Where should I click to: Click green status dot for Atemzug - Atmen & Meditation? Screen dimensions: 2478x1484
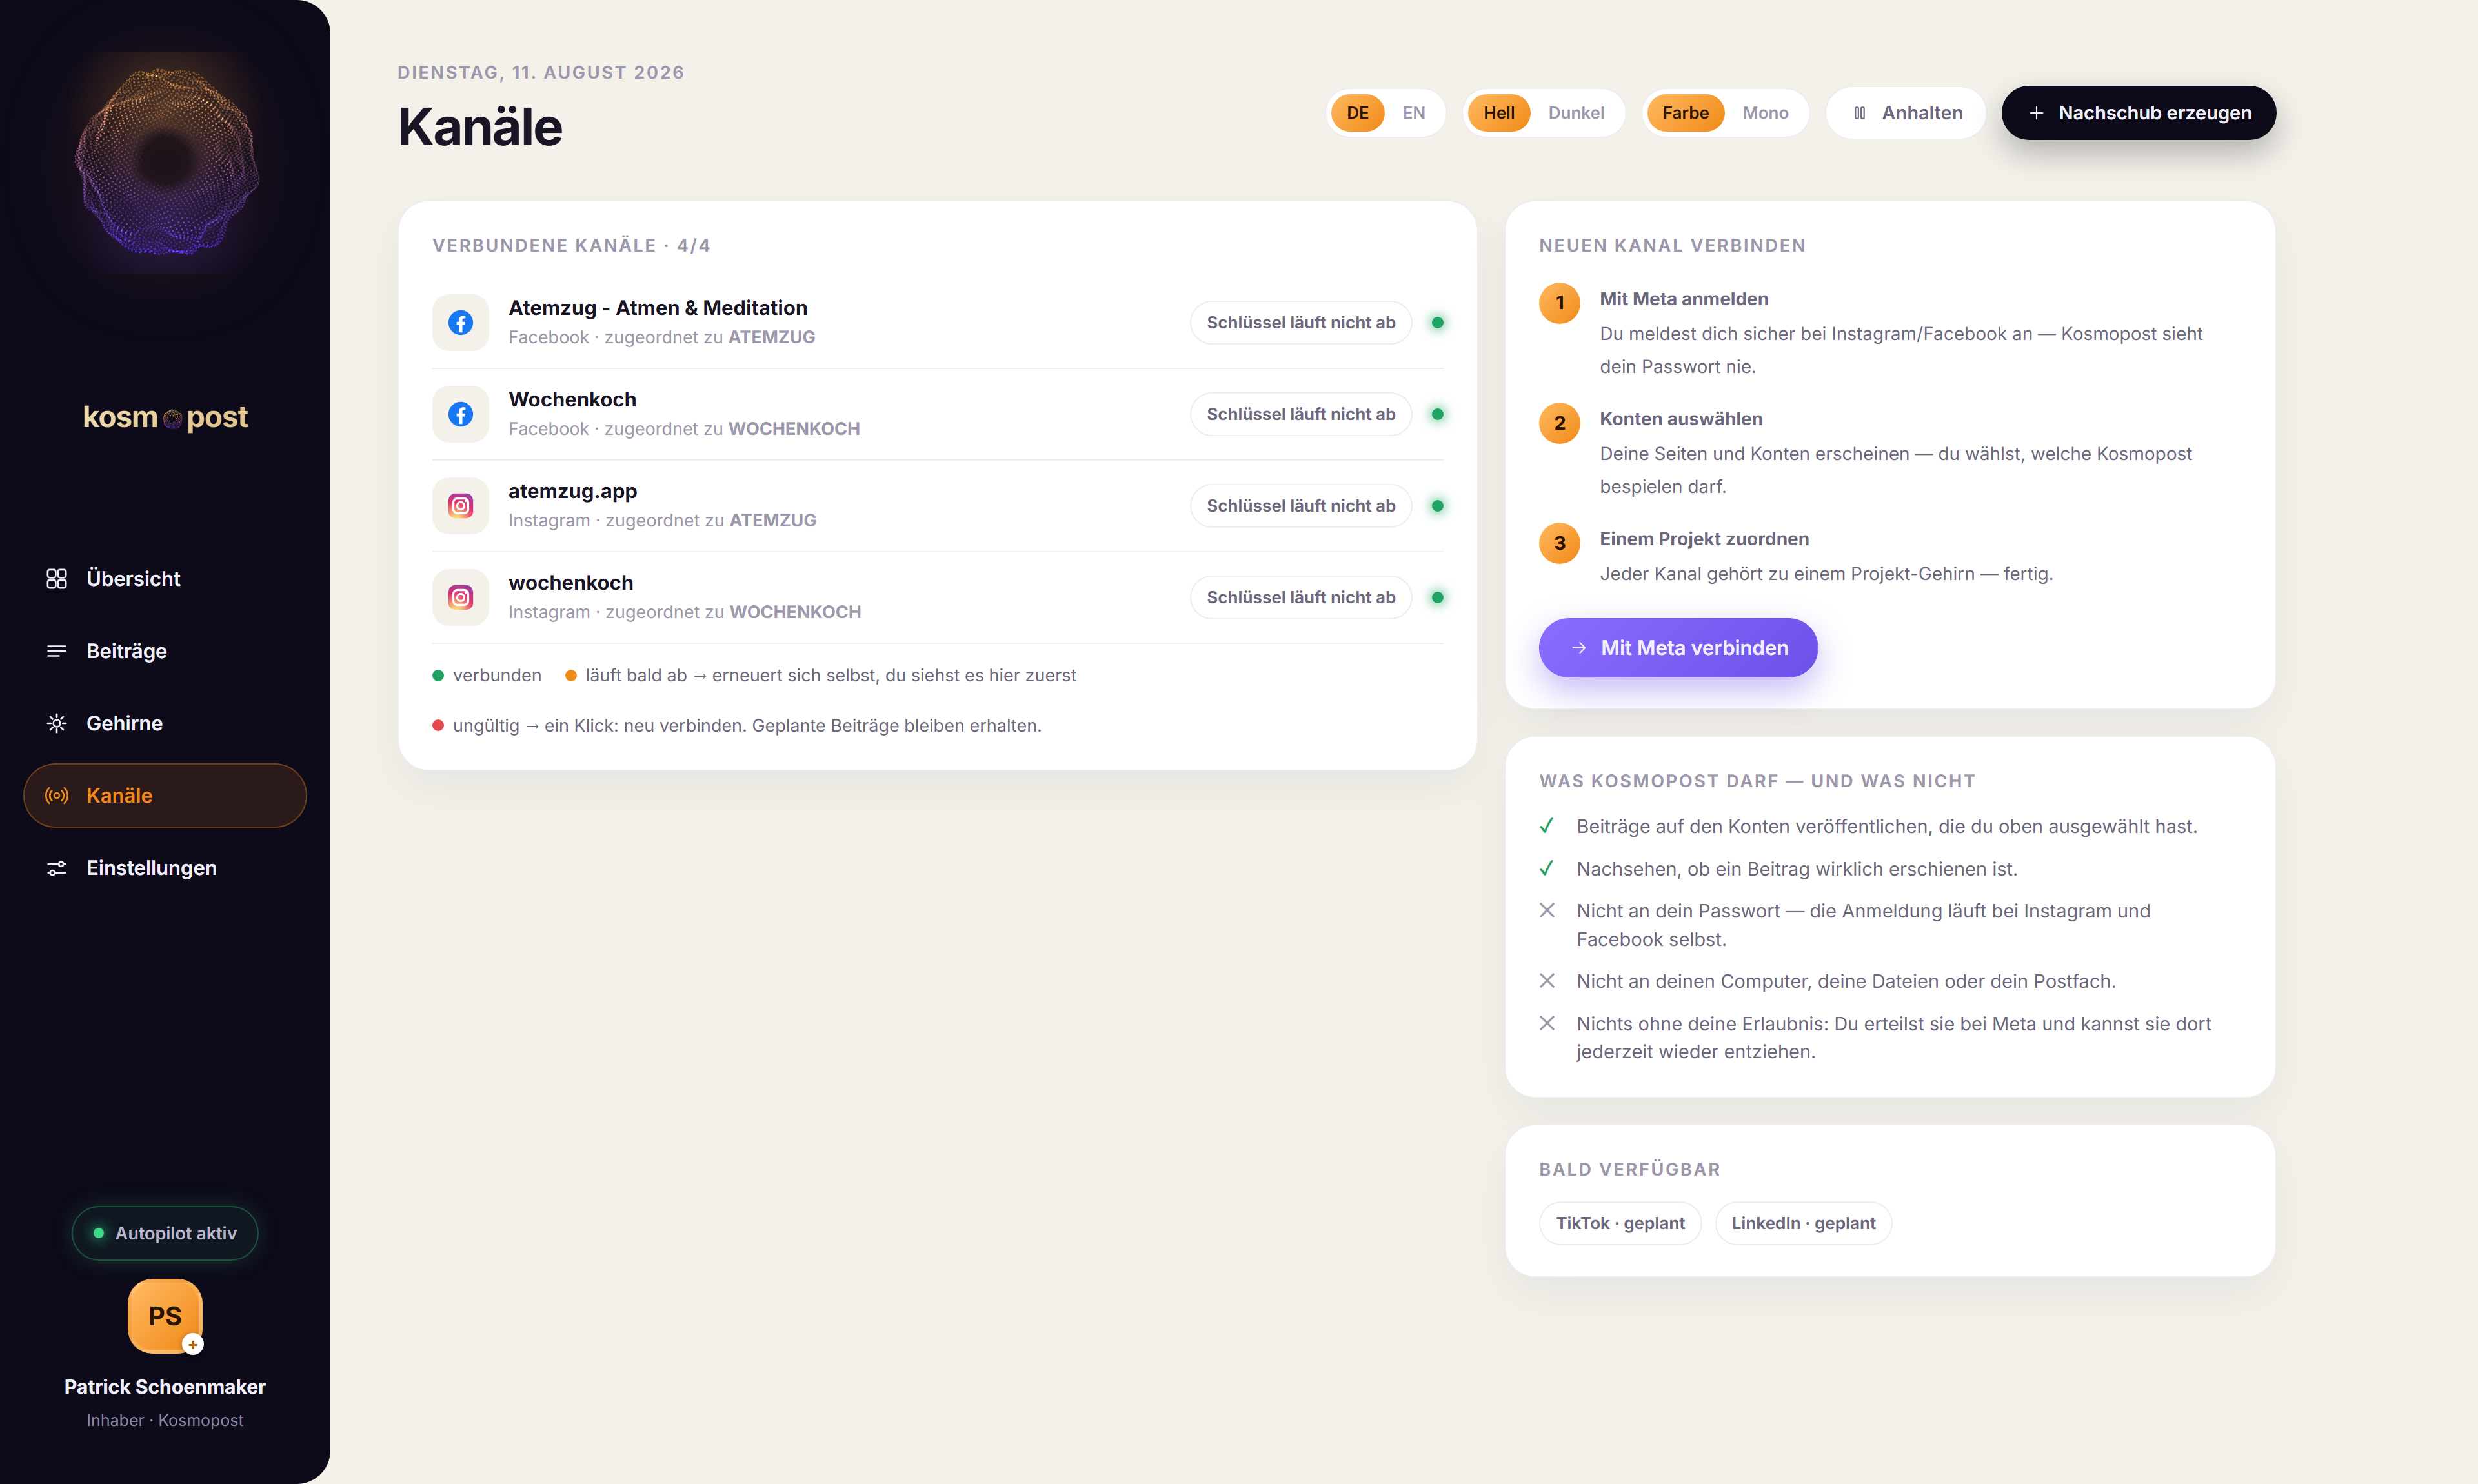coord(1437,322)
